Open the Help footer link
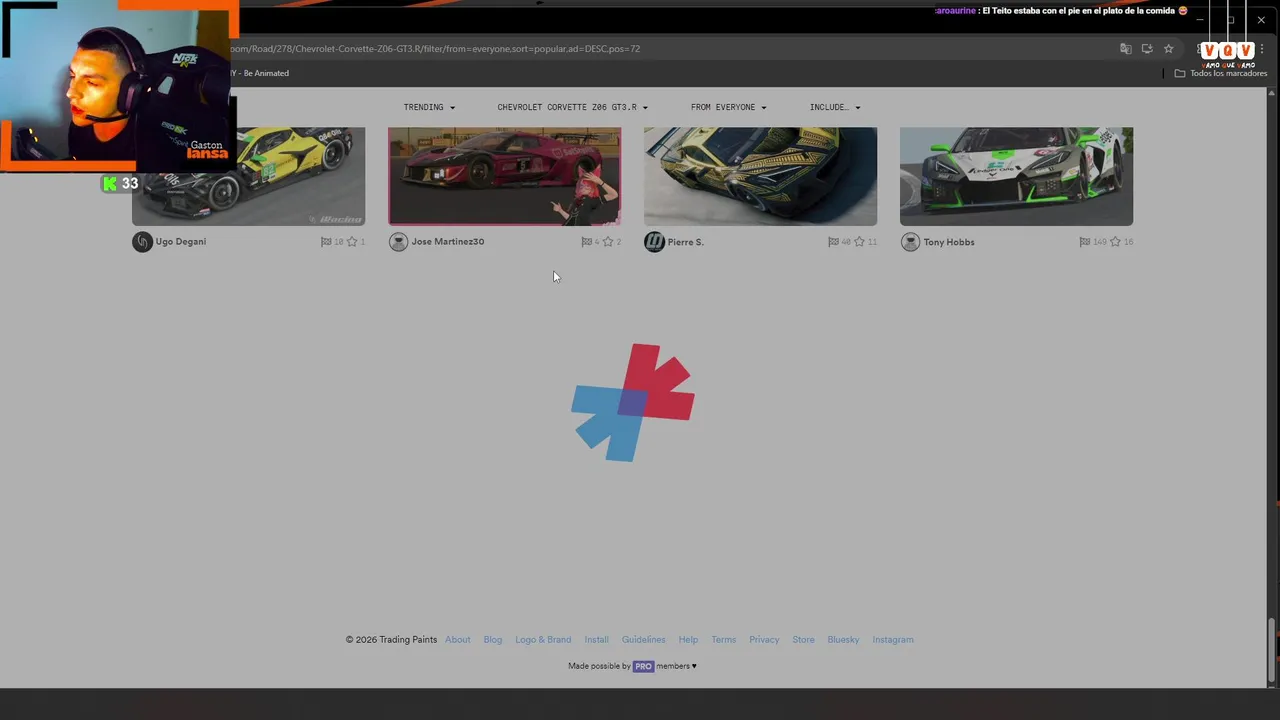The height and width of the screenshot is (720, 1280). click(688, 640)
